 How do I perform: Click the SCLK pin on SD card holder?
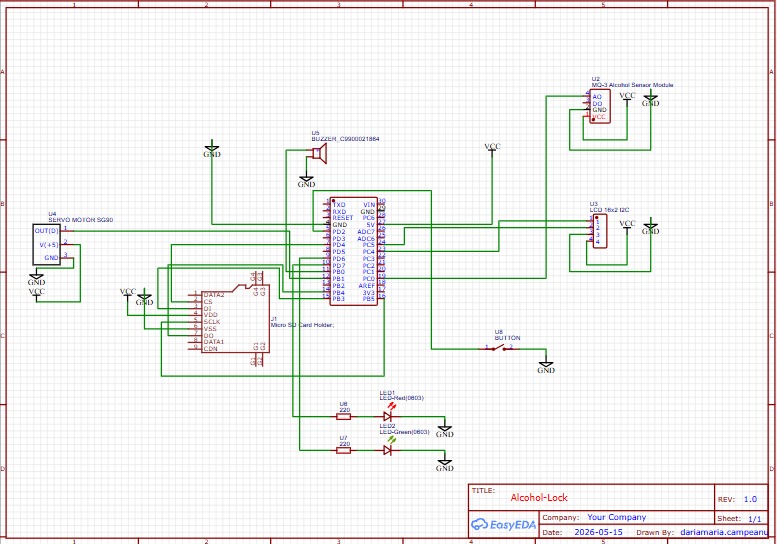point(212,322)
